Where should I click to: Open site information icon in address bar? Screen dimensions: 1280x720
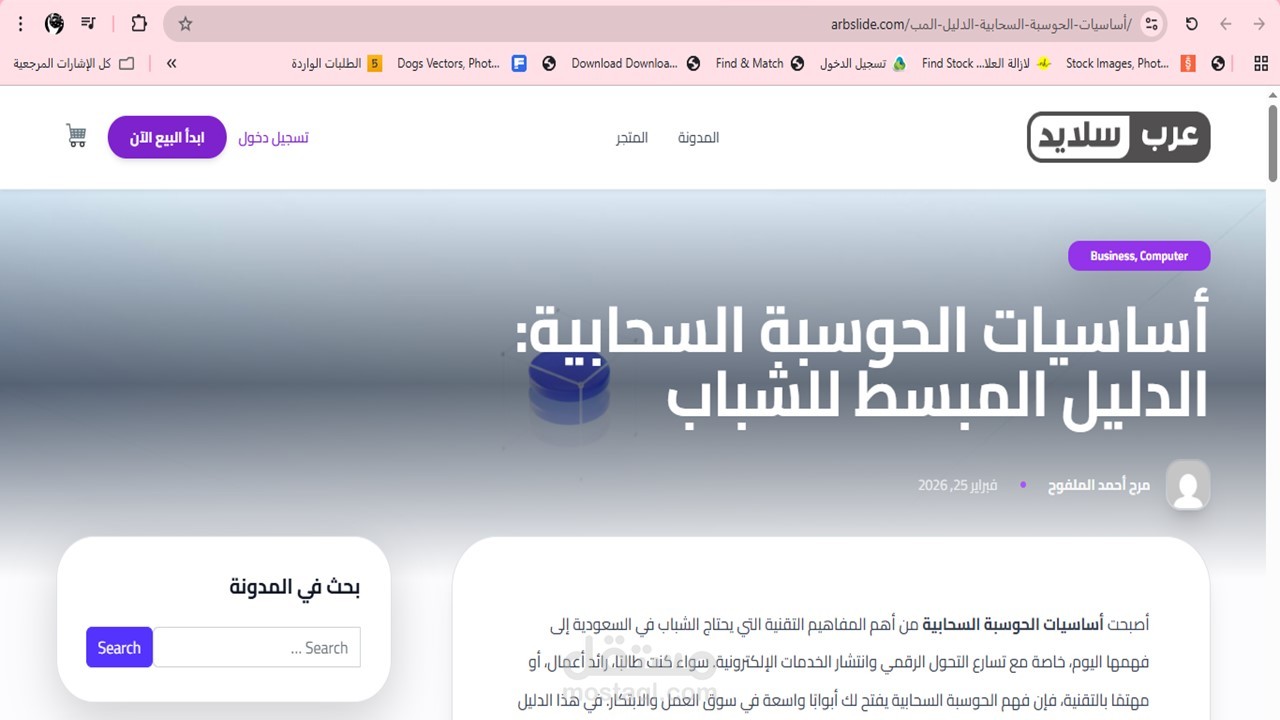pyautogui.click(x=1151, y=24)
